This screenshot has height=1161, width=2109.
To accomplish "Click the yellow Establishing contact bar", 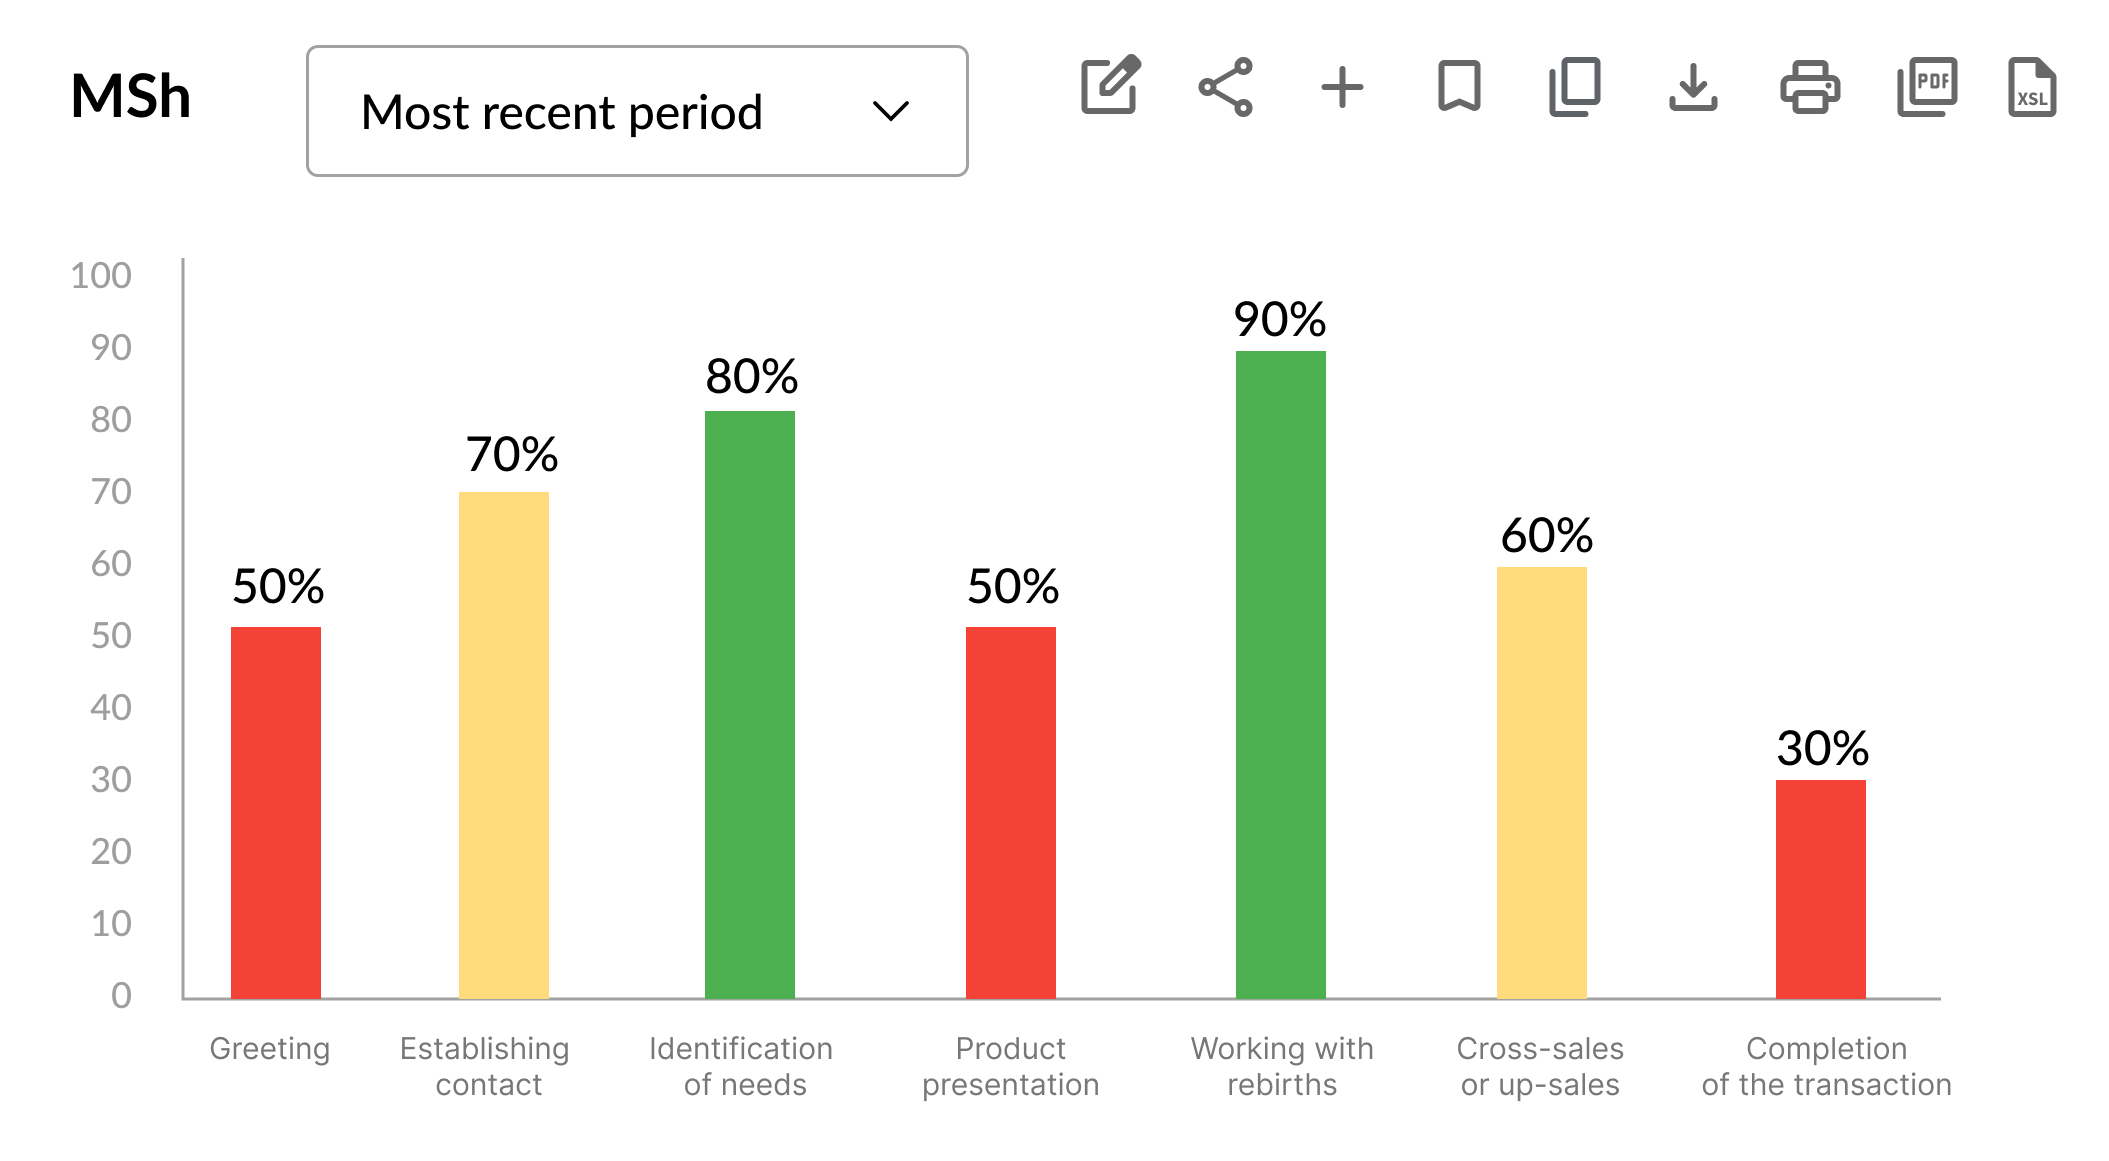I will click(x=504, y=745).
